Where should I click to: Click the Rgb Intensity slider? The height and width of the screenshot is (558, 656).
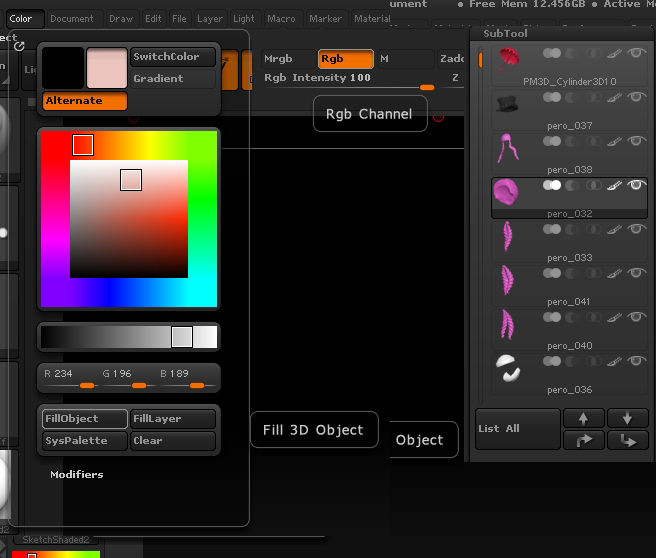tap(349, 82)
